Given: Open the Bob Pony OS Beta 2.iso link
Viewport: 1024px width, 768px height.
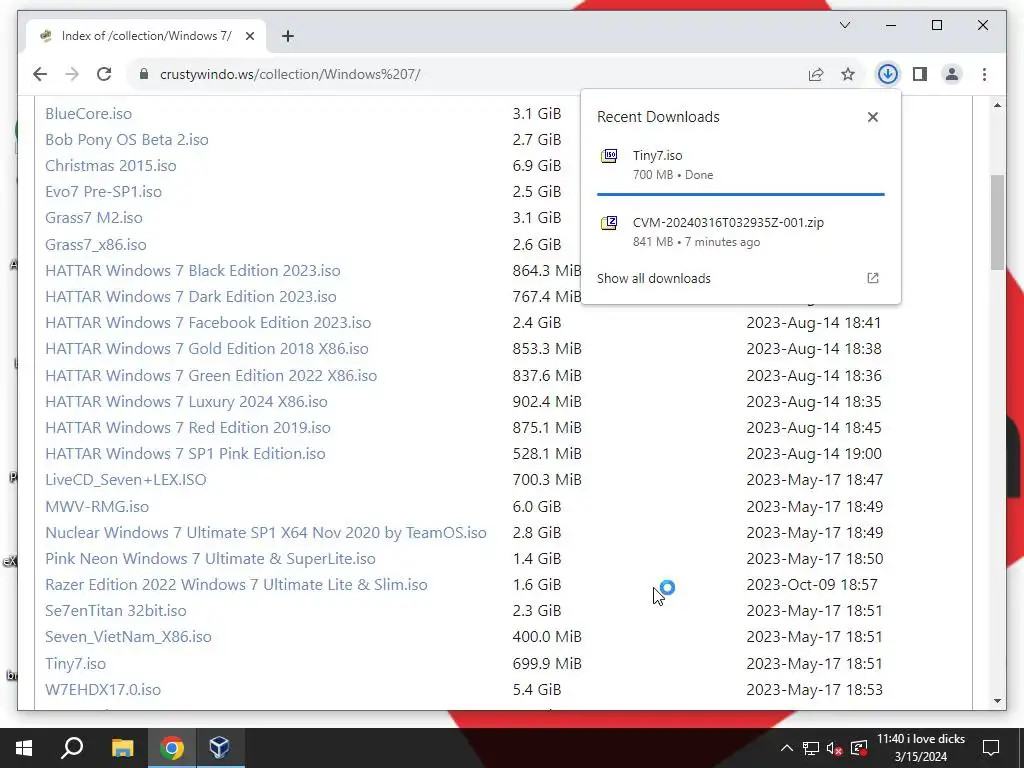Looking at the screenshot, I should click(127, 140).
